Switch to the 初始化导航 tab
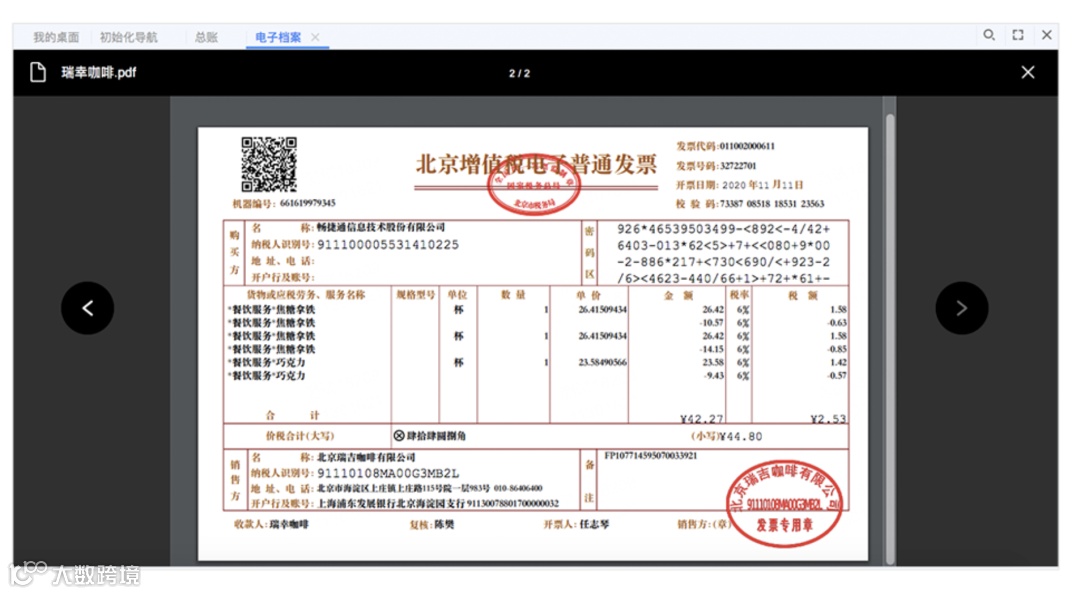The height and width of the screenshot is (594, 1080). 128,37
